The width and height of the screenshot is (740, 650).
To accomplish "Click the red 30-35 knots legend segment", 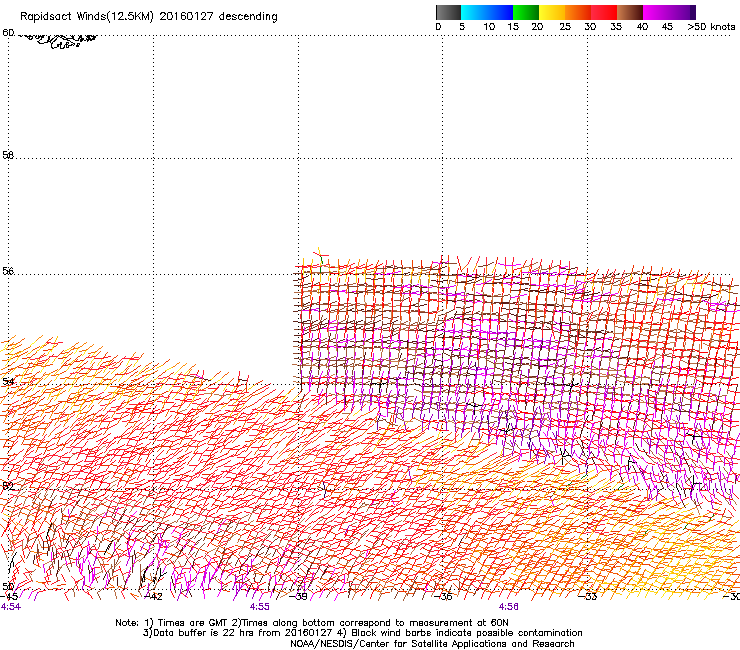I will pos(604,12).
